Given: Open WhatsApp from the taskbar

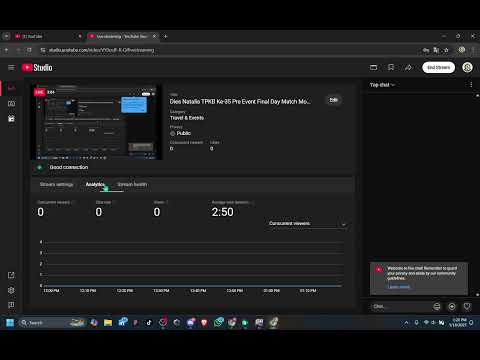Looking at the screenshot, I should (218, 322).
